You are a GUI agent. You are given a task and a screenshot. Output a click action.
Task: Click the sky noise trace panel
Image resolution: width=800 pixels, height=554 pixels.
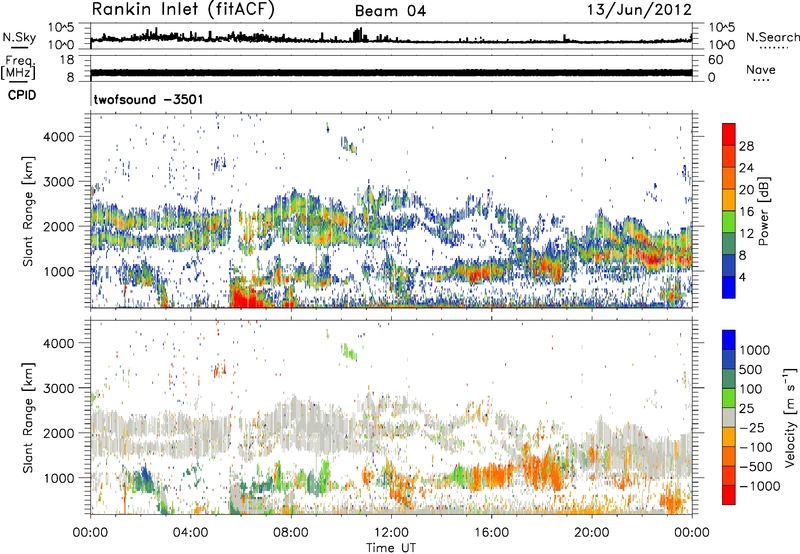391,36
